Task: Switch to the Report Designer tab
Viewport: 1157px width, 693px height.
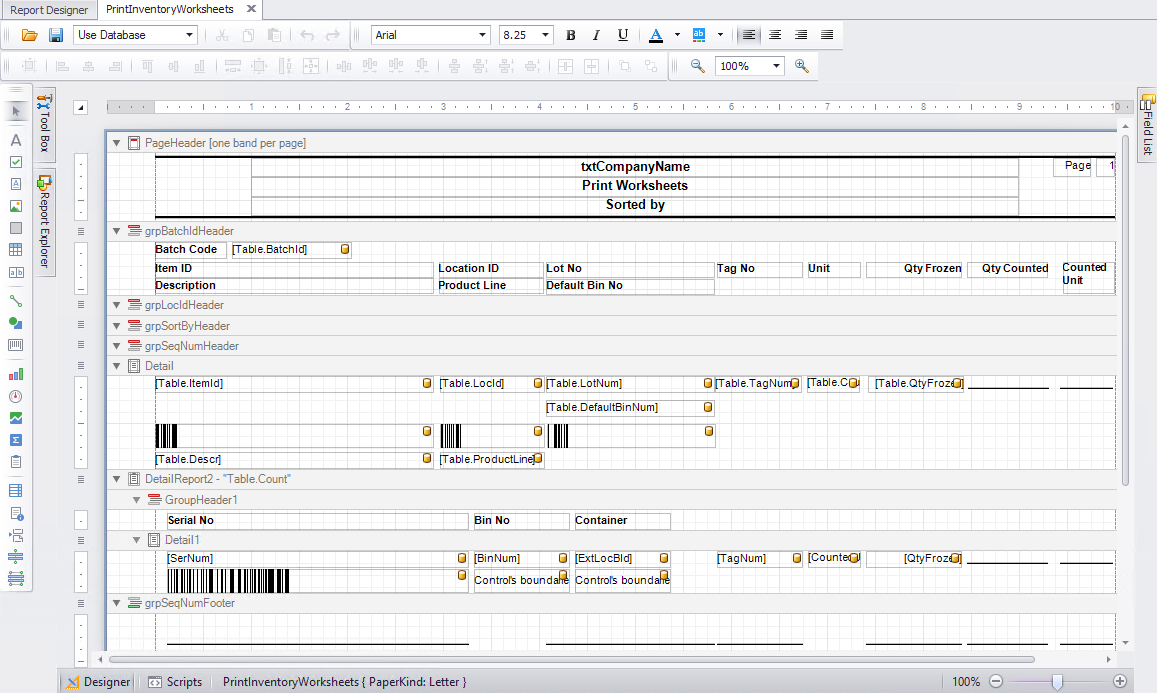Action: [x=49, y=9]
